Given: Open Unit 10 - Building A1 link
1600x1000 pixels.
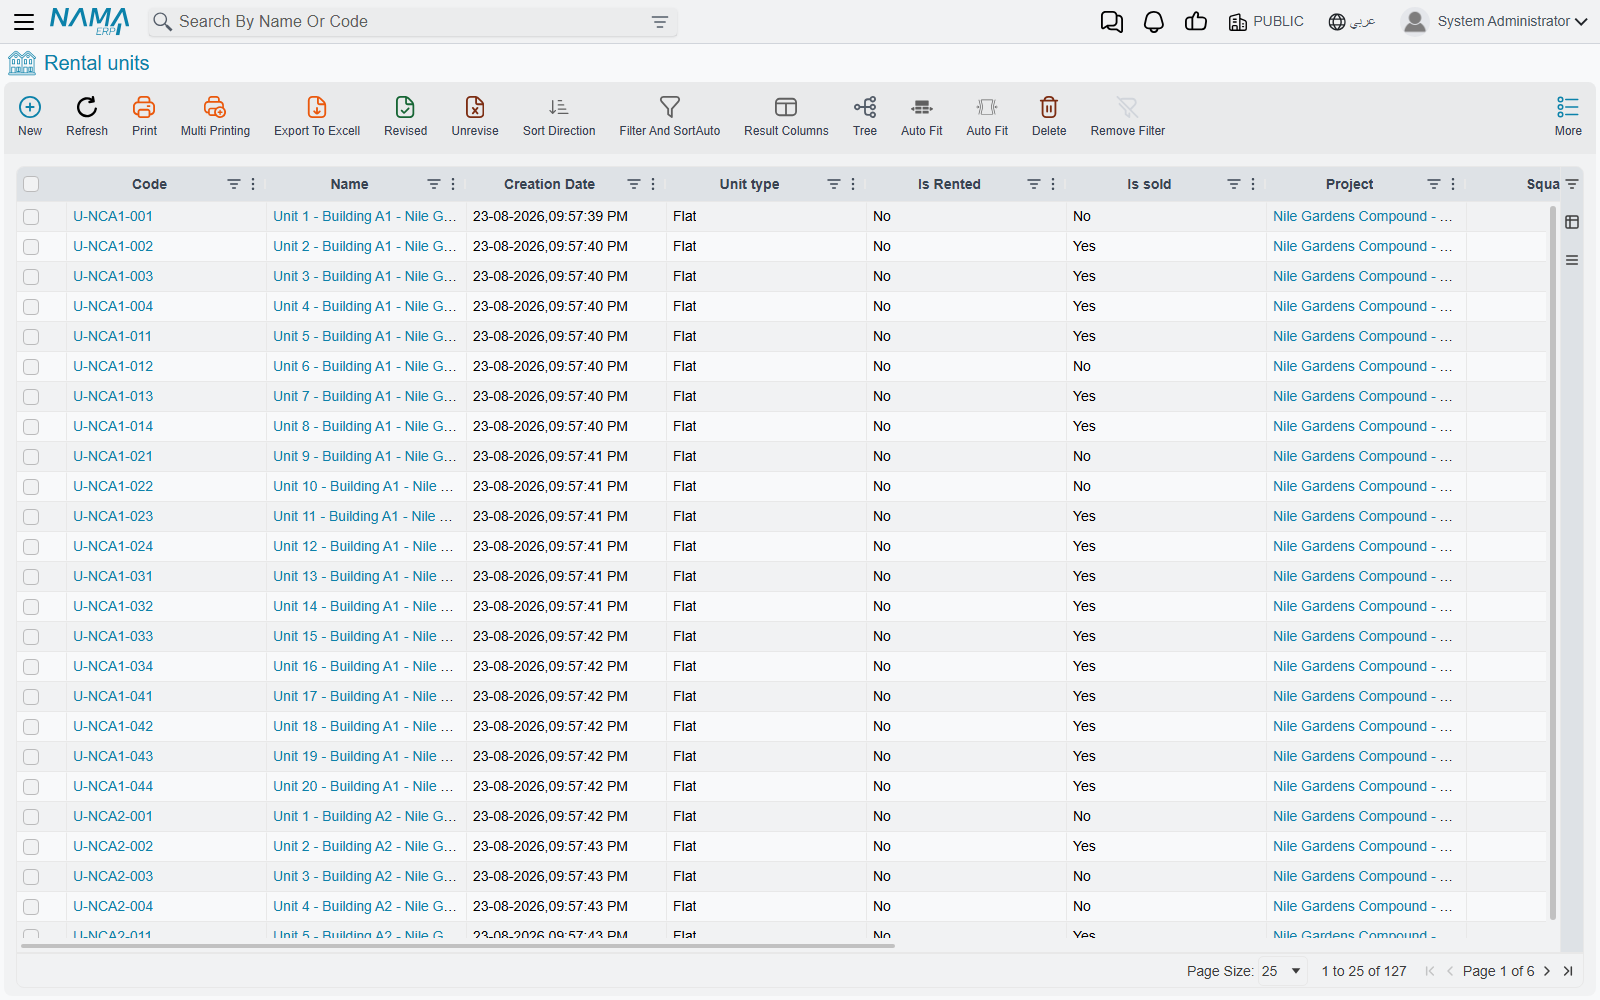Looking at the screenshot, I should tap(363, 486).
